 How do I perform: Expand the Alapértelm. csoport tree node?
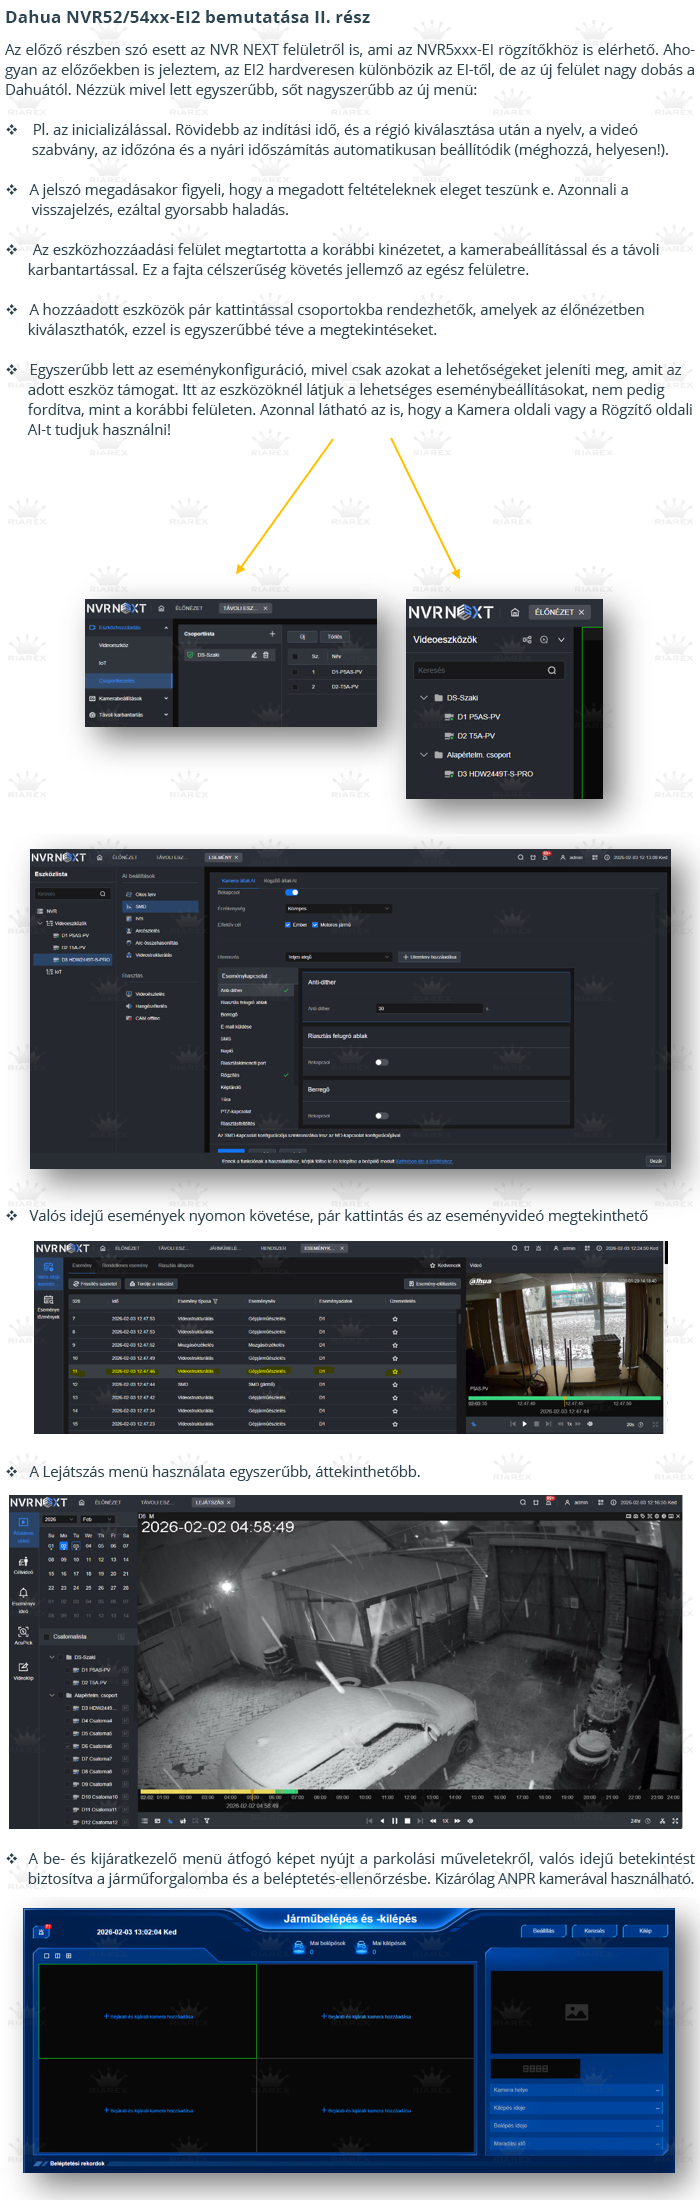point(423,755)
